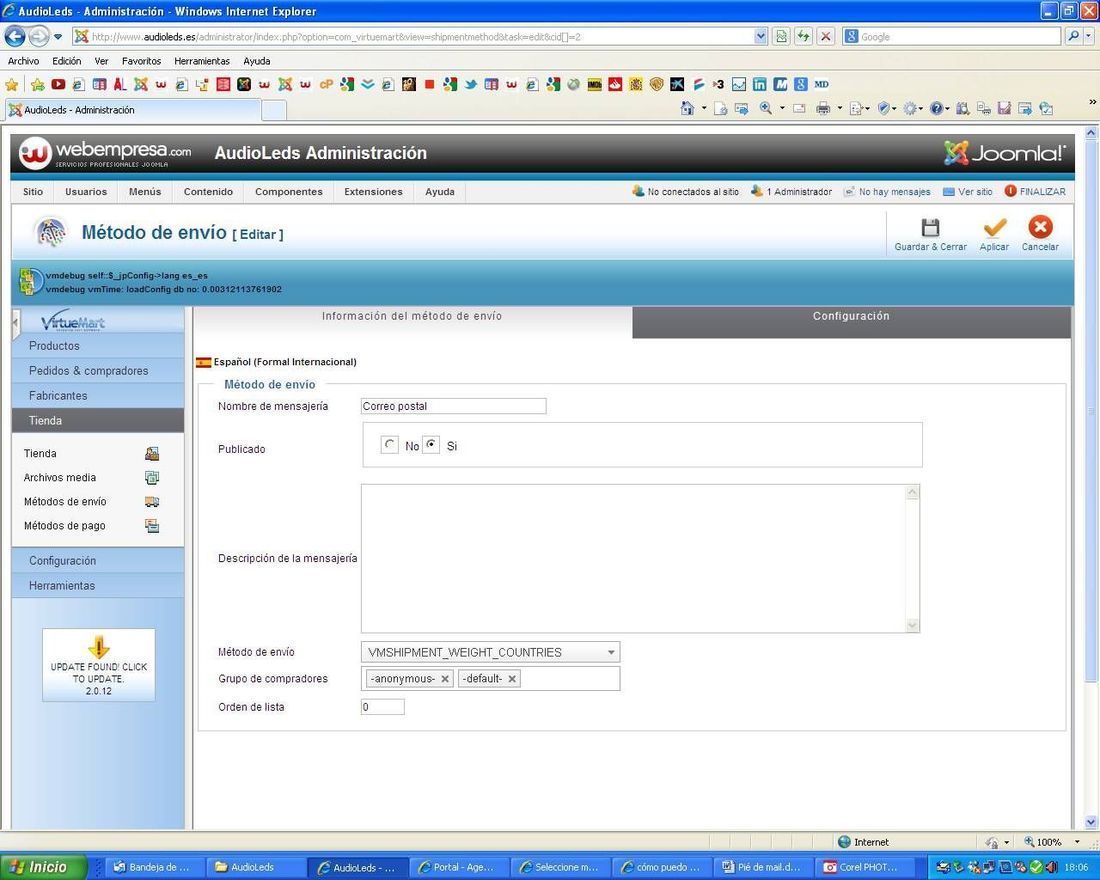Click the IE Print toolbar icon
1100x880 pixels.
point(823,108)
